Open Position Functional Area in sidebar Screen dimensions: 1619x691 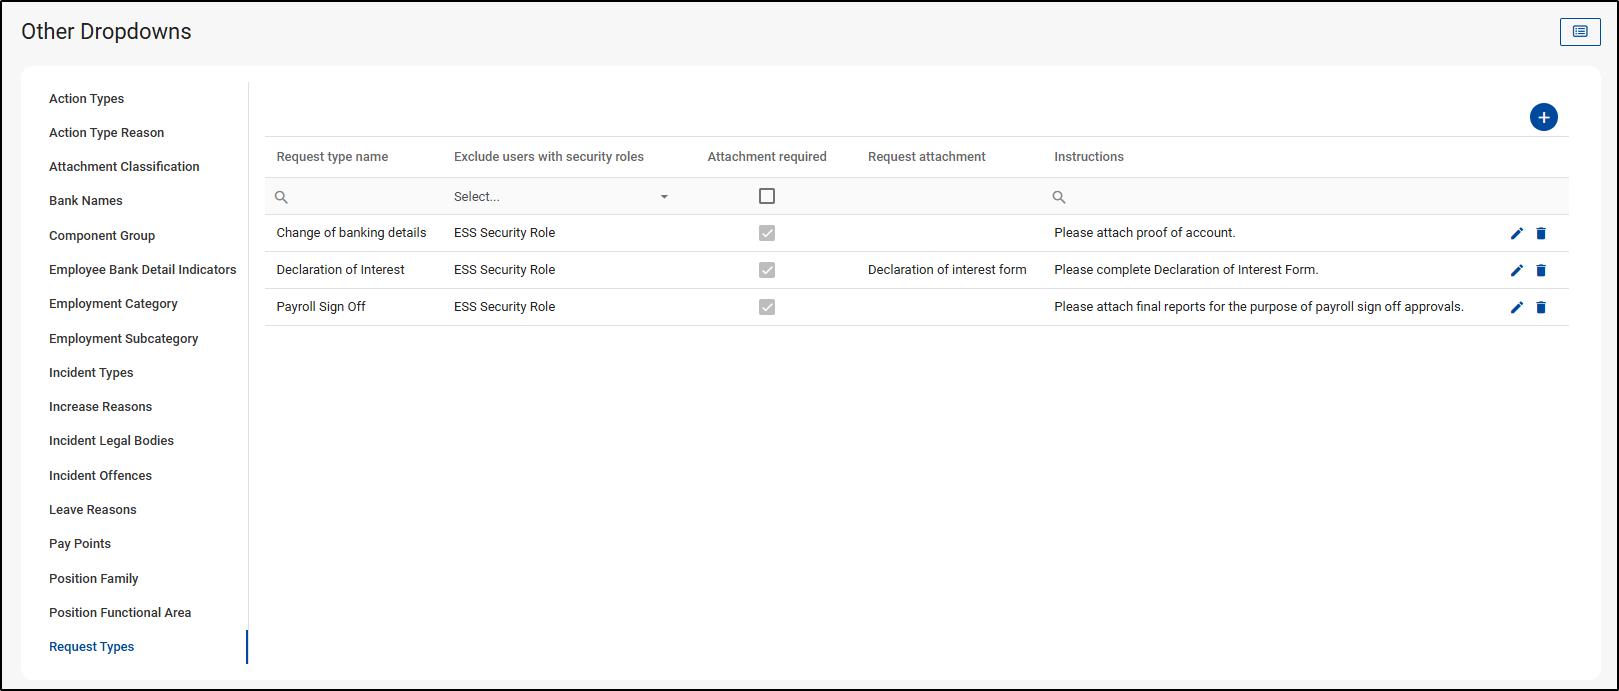[120, 613]
